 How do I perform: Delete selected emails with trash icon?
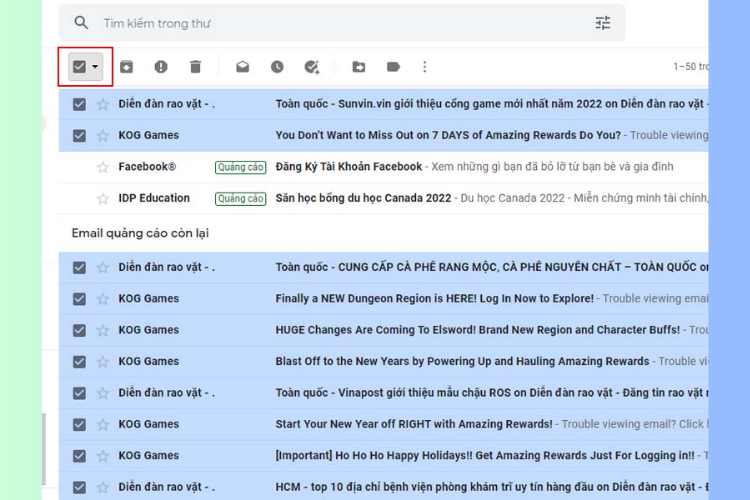point(195,67)
